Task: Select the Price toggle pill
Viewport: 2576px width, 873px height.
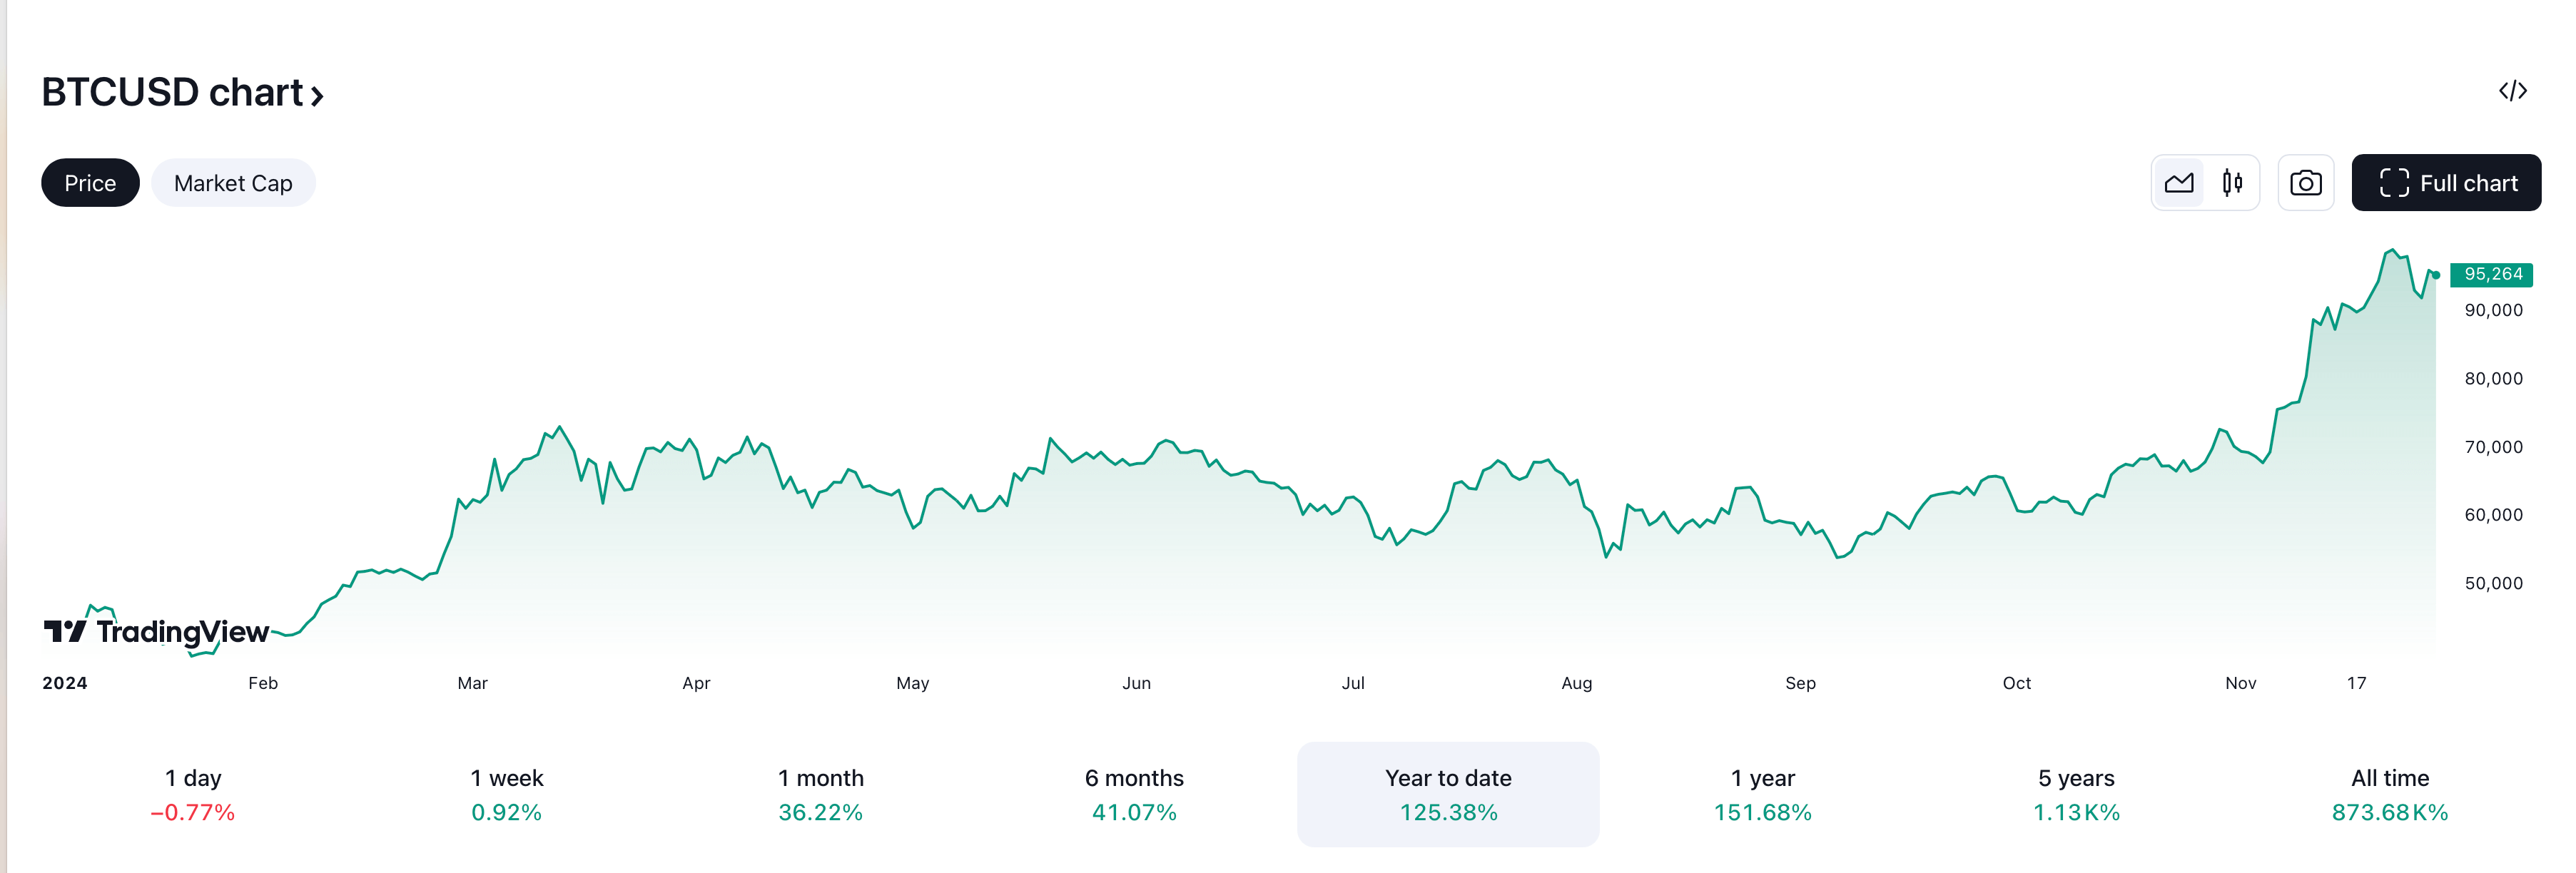Action: [90, 183]
